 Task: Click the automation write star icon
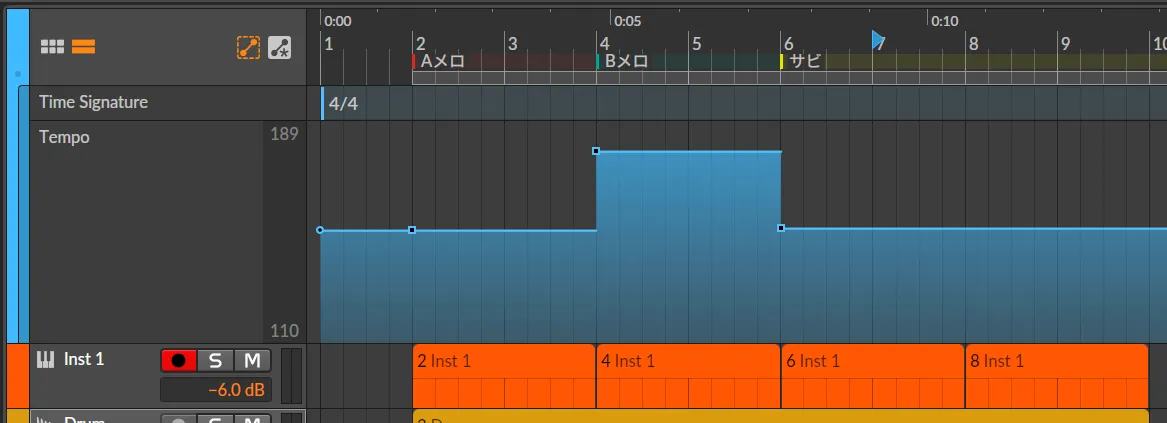279,47
